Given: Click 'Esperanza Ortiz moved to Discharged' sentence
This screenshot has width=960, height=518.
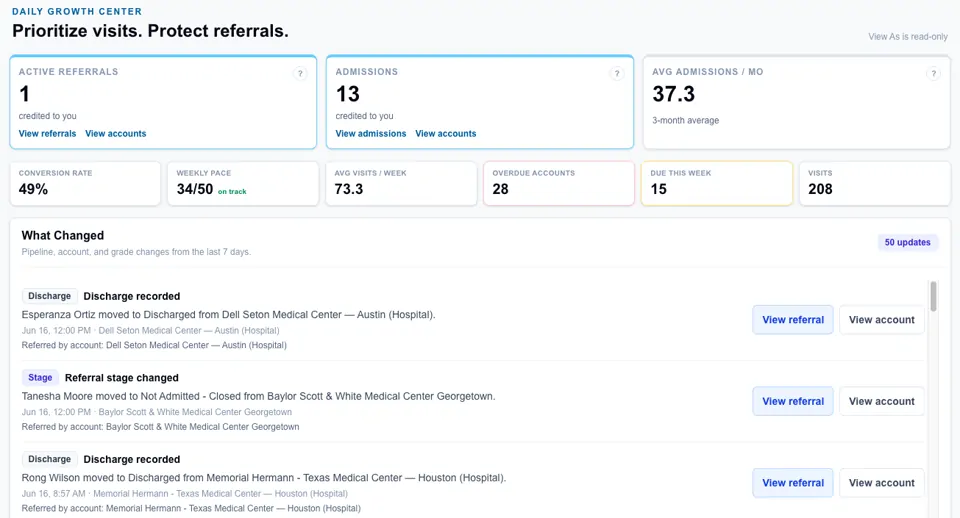Looking at the screenshot, I should tap(228, 315).
